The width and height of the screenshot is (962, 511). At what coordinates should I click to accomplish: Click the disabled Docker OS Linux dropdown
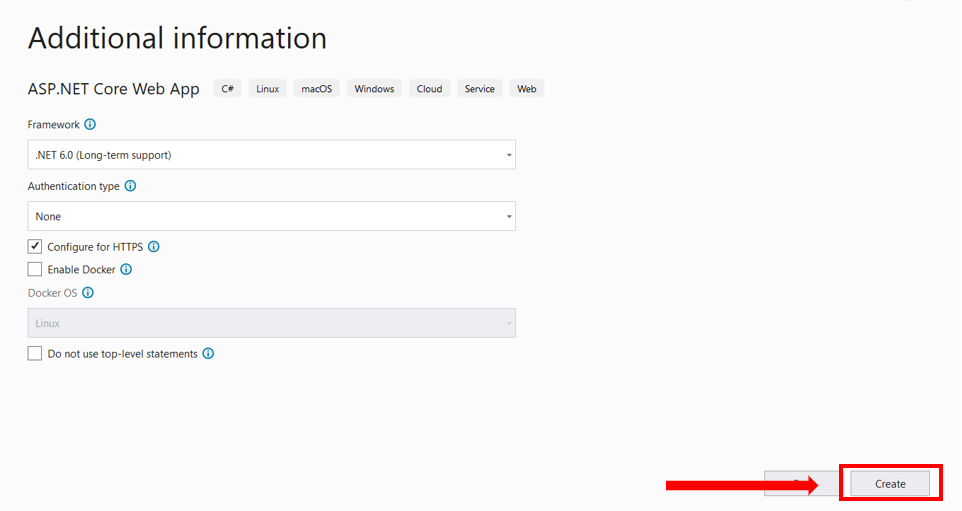pyautogui.click(x=271, y=323)
